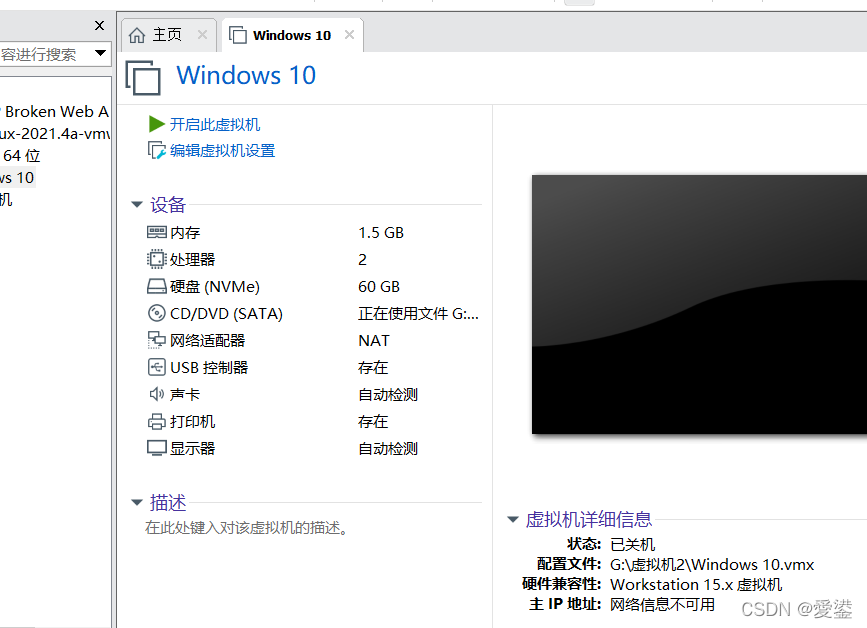Select the 64 位 item in library
The height and width of the screenshot is (628, 867).
21,156
